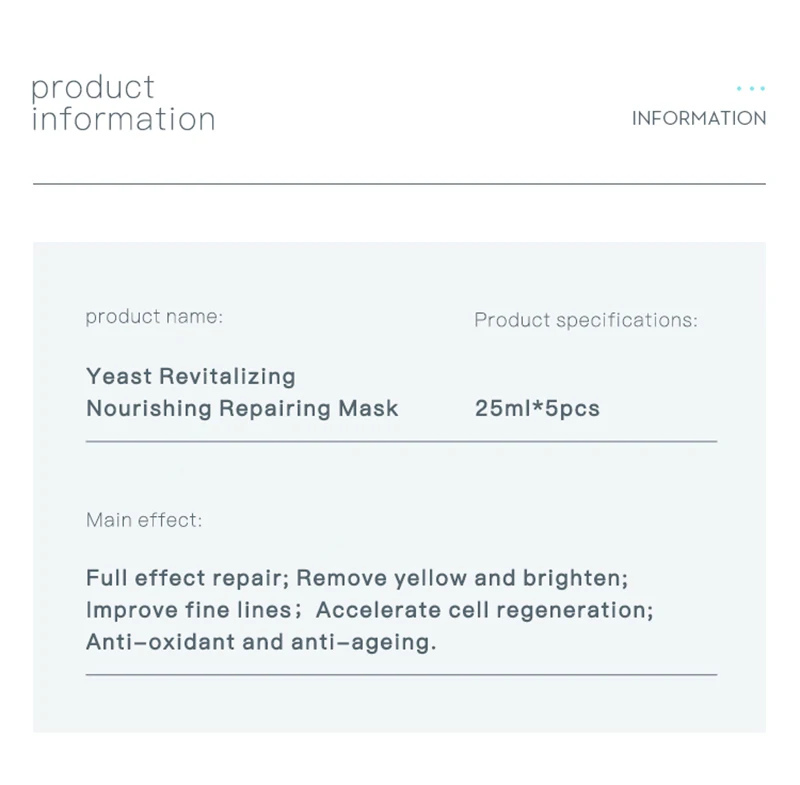Click the divider line below the header
The image size is (800, 785).
tap(400, 184)
